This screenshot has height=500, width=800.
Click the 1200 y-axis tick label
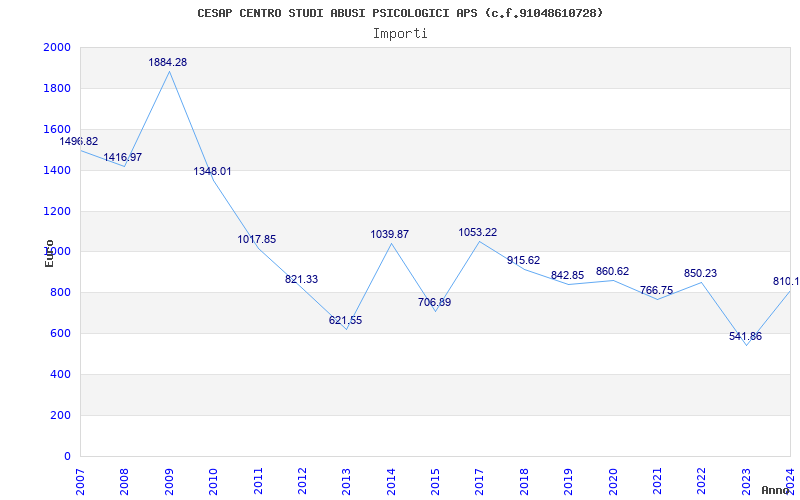coord(57,211)
